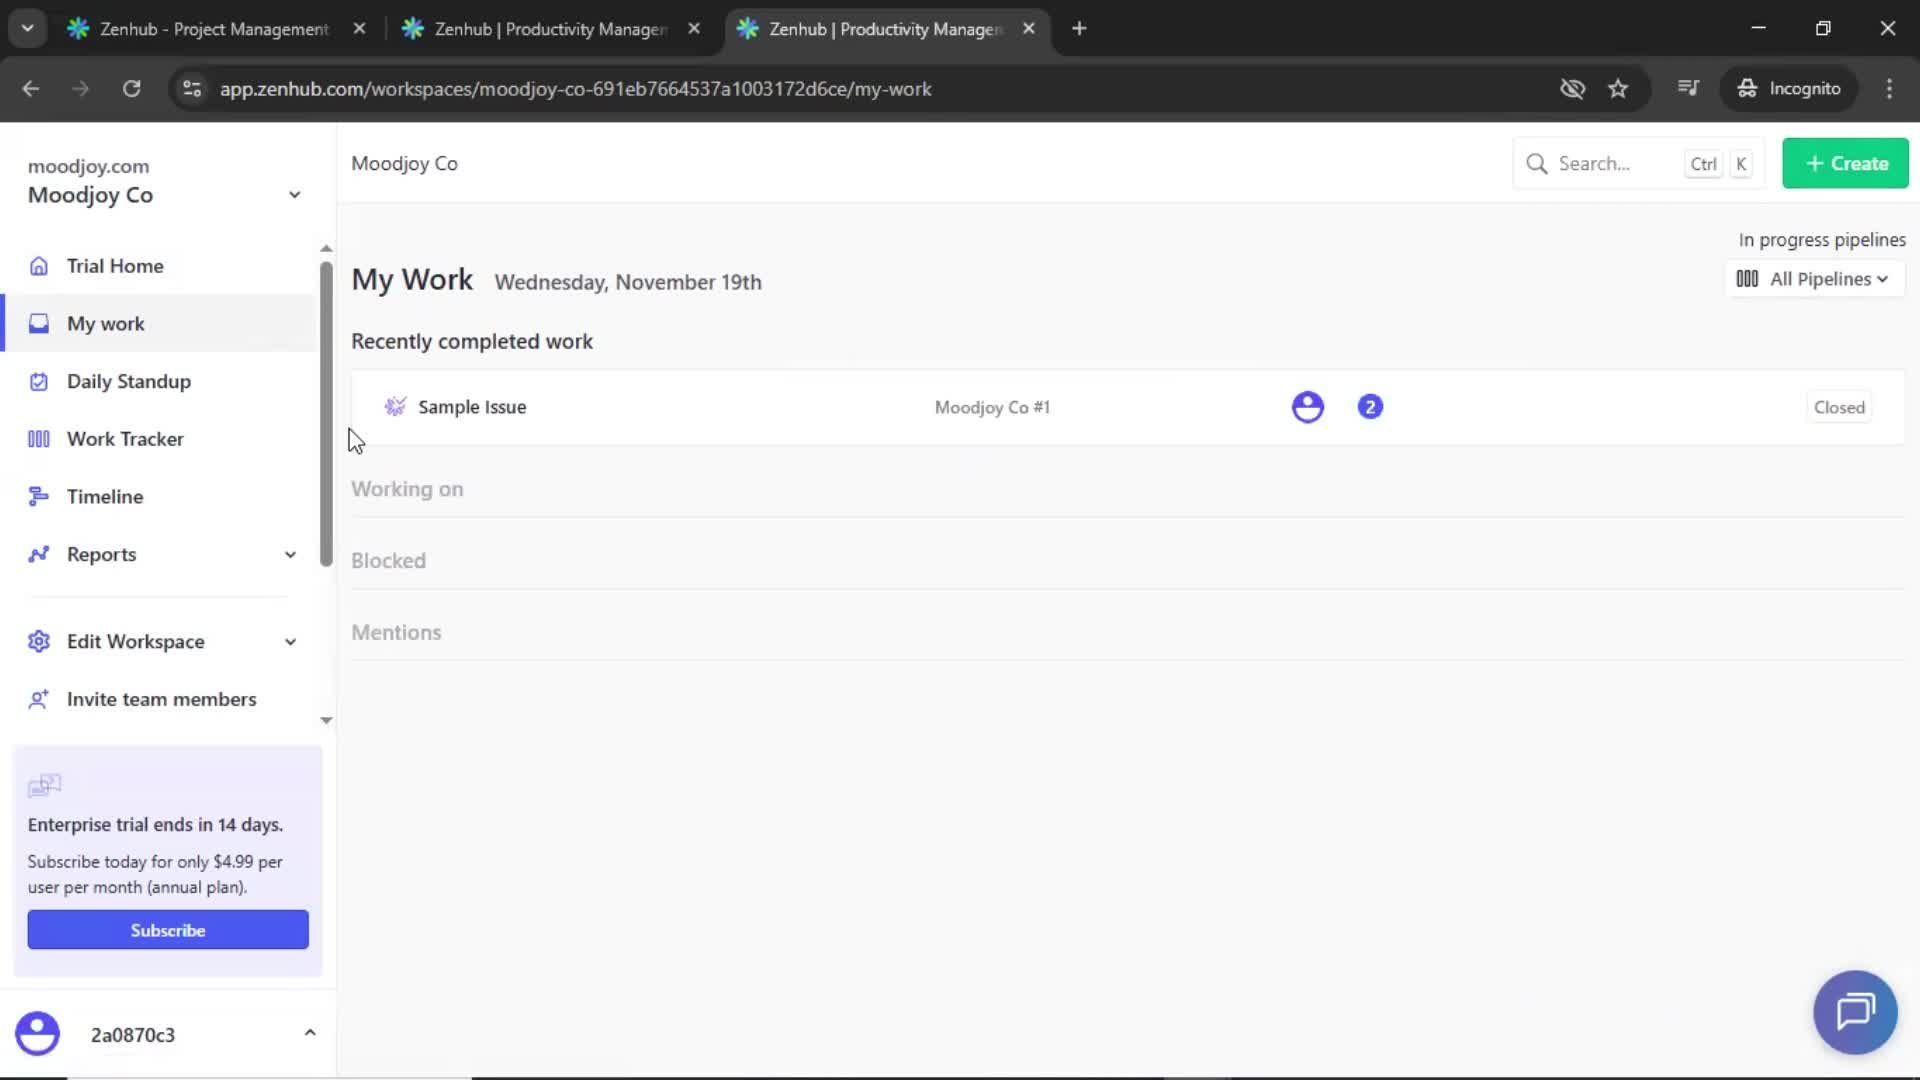Click the green Create button
1920x1080 pixels.
pos(1845,163)
